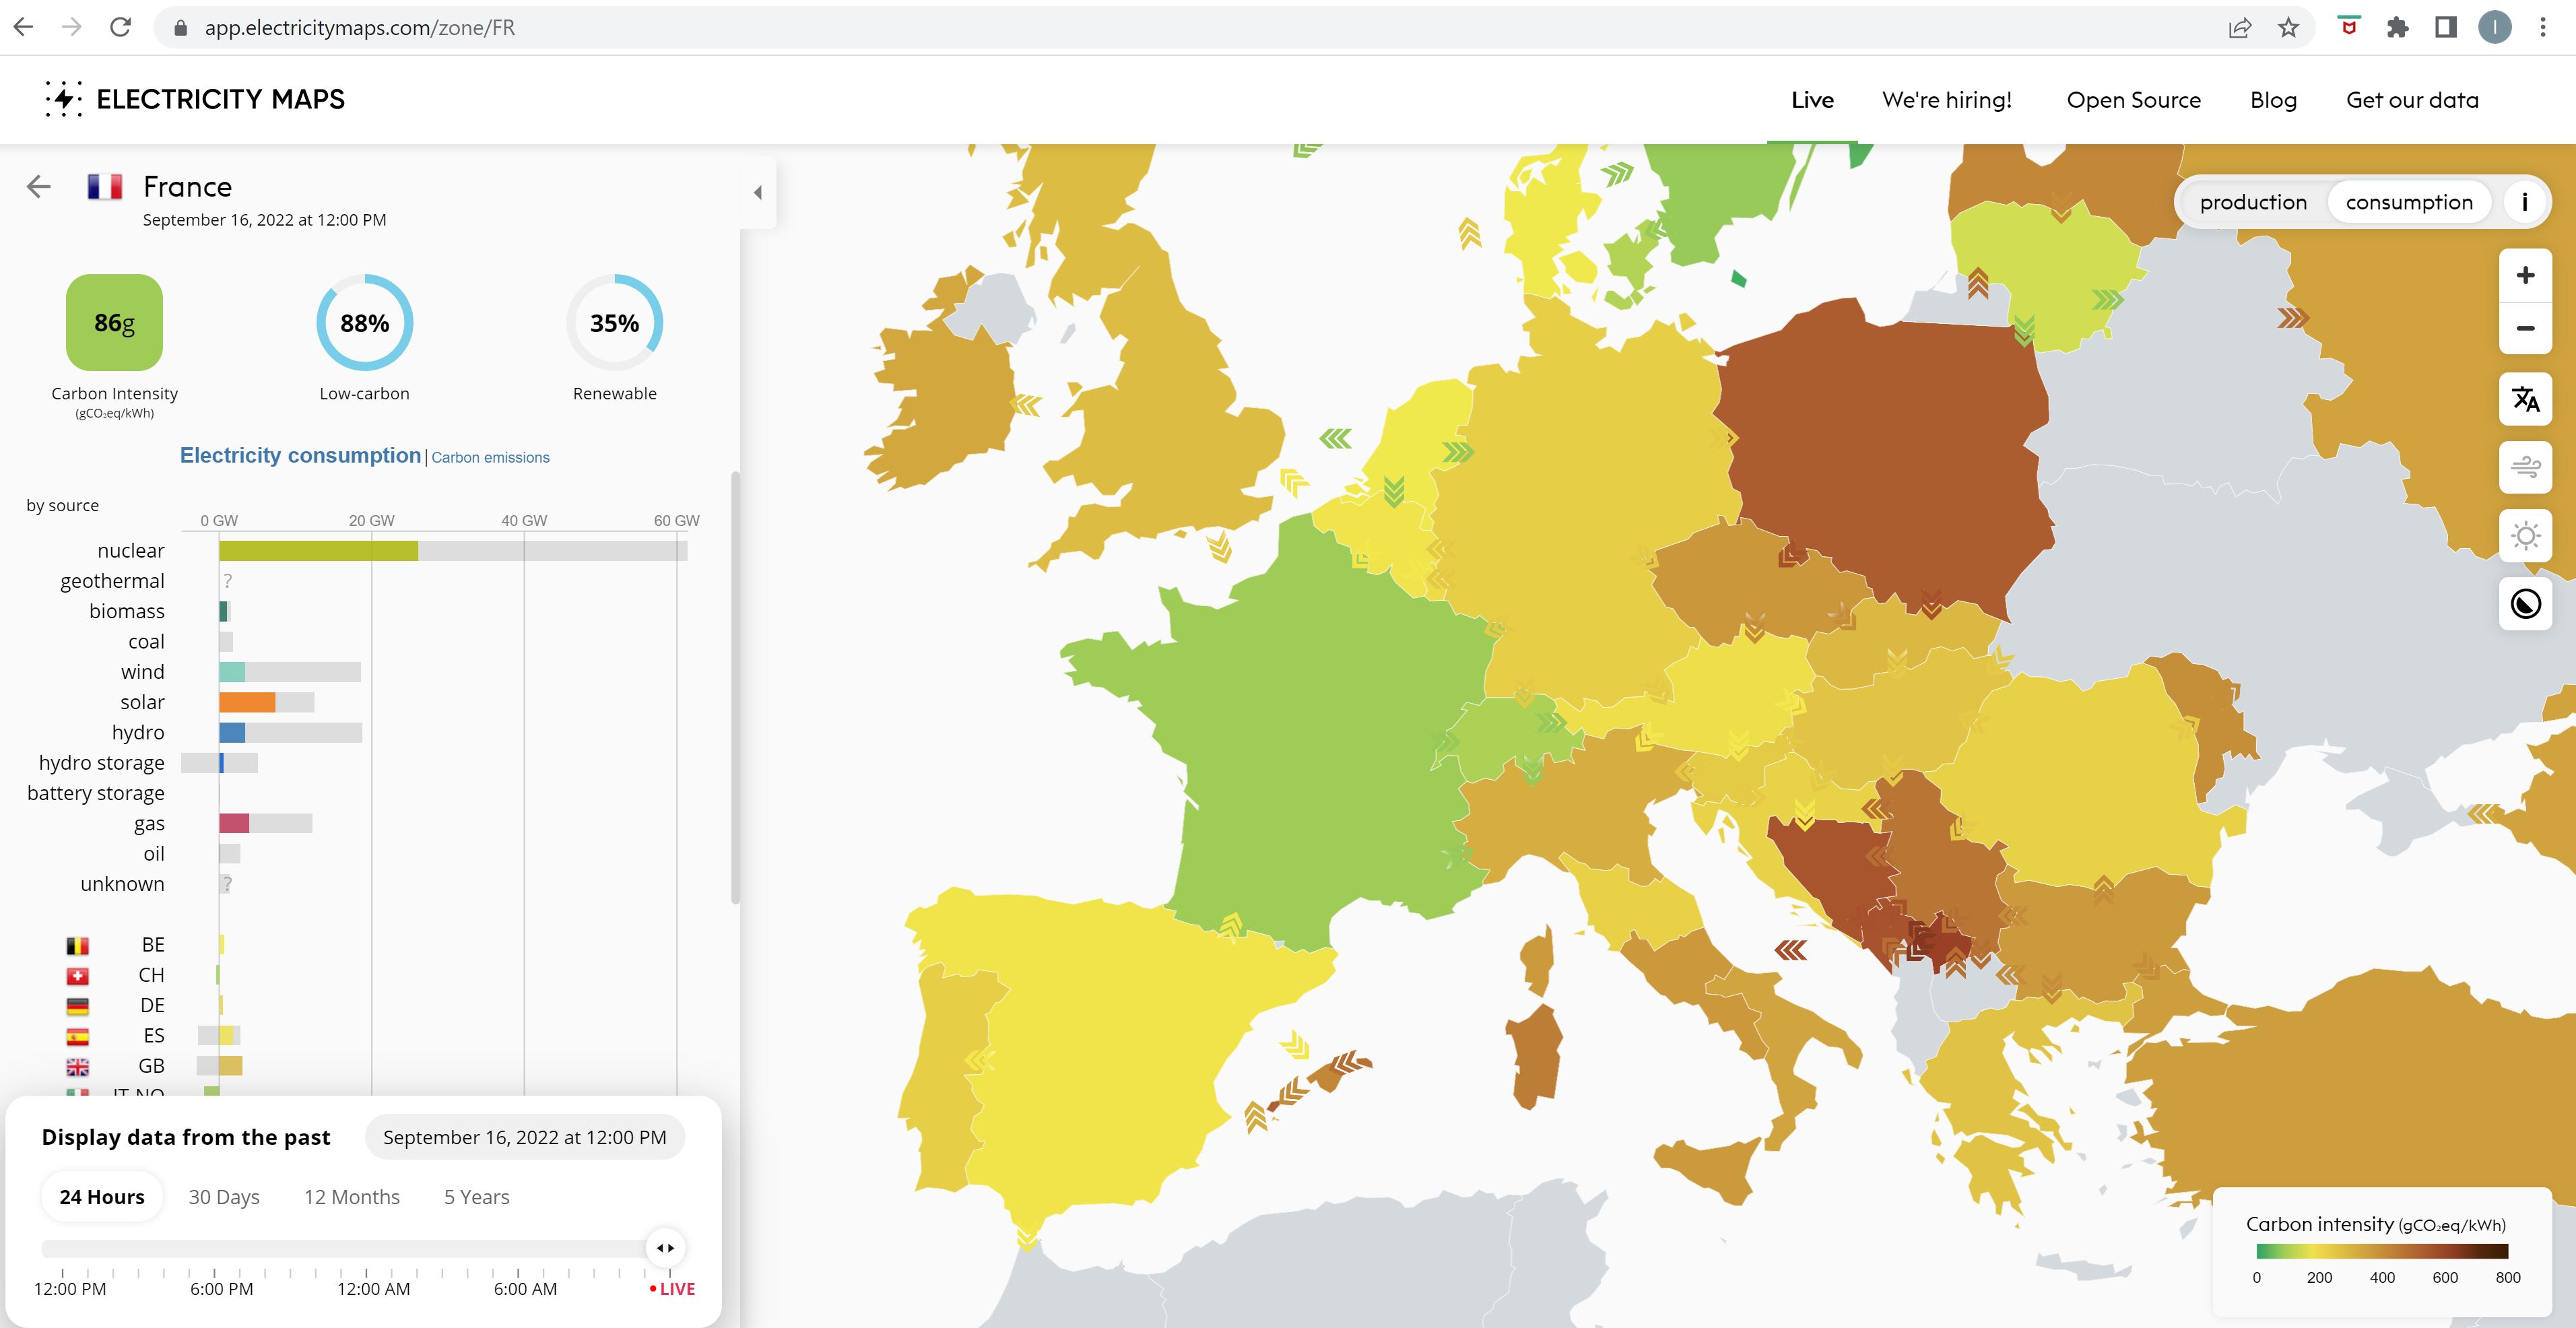The image size is (2576, 1328).
Task: Collapse the left panel with triangle
Action: point(758,192)
